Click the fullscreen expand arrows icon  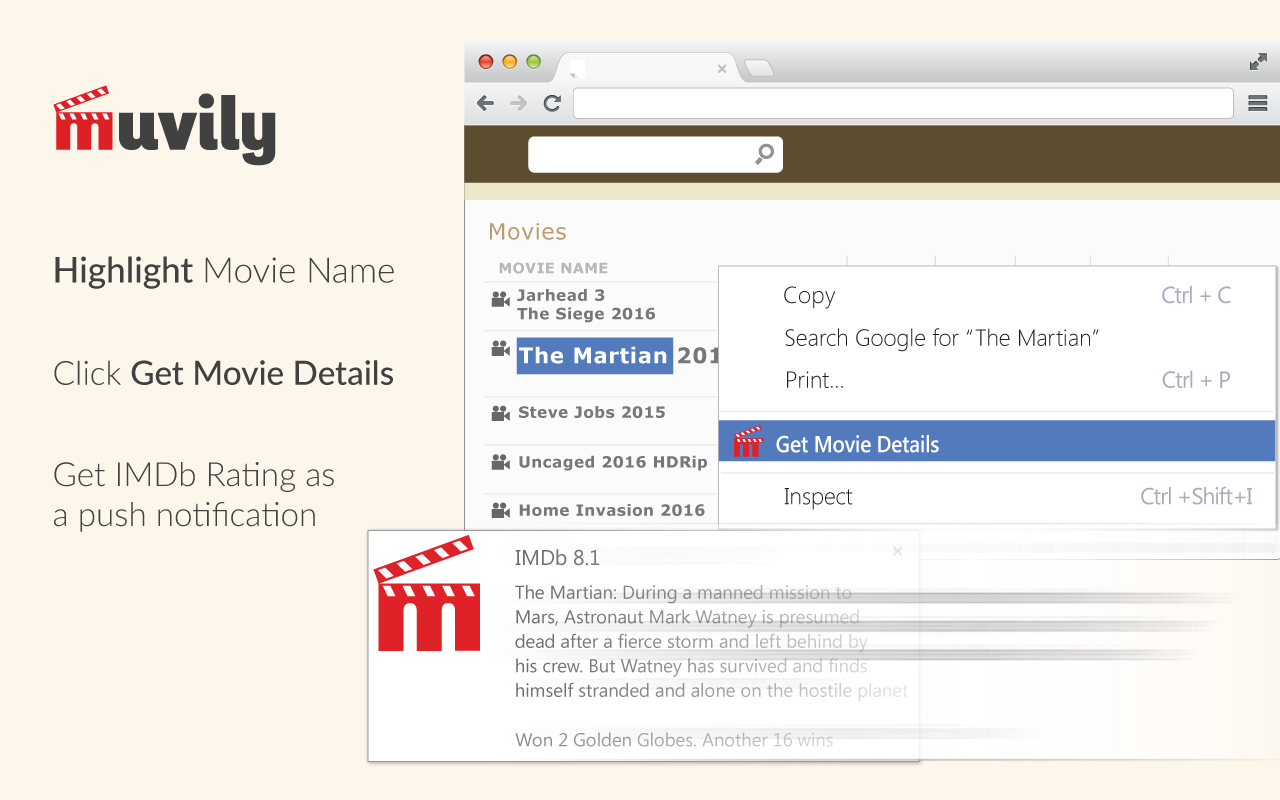(1258, 62)
